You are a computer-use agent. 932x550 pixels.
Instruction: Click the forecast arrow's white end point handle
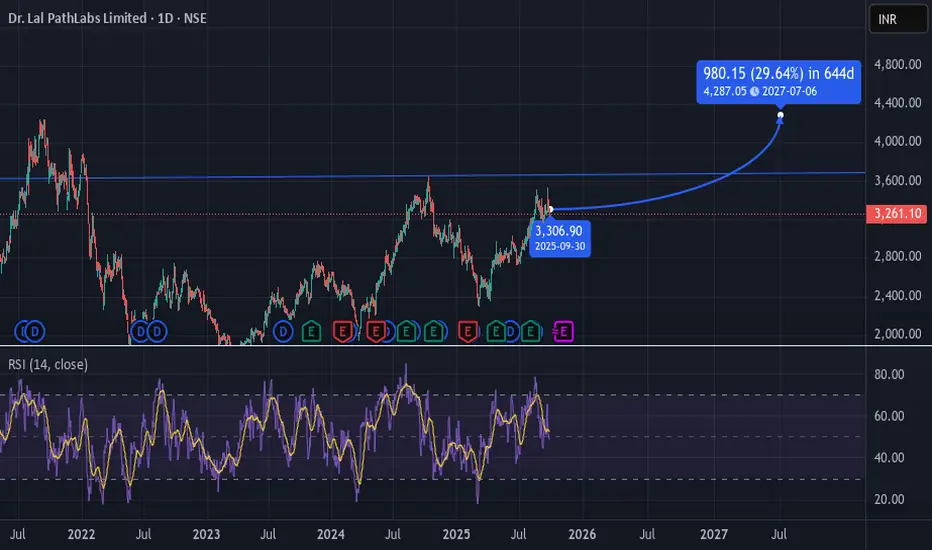pyautogui.click(x=780, y=115)
